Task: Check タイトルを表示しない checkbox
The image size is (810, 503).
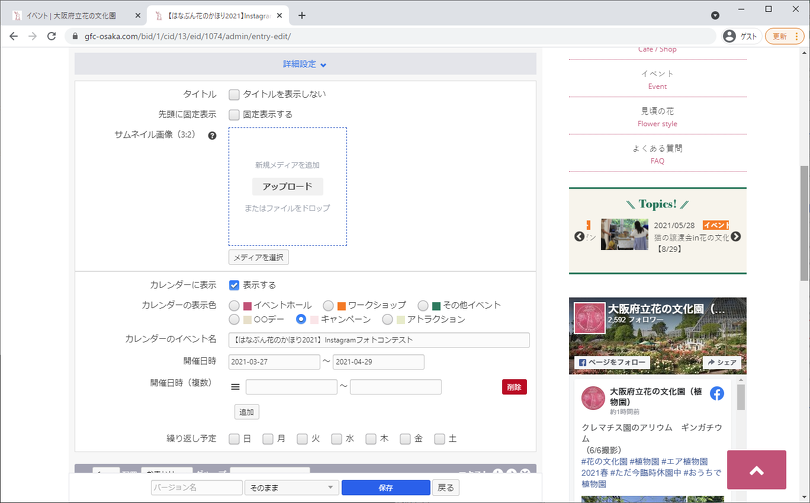Action: point(234,94)
